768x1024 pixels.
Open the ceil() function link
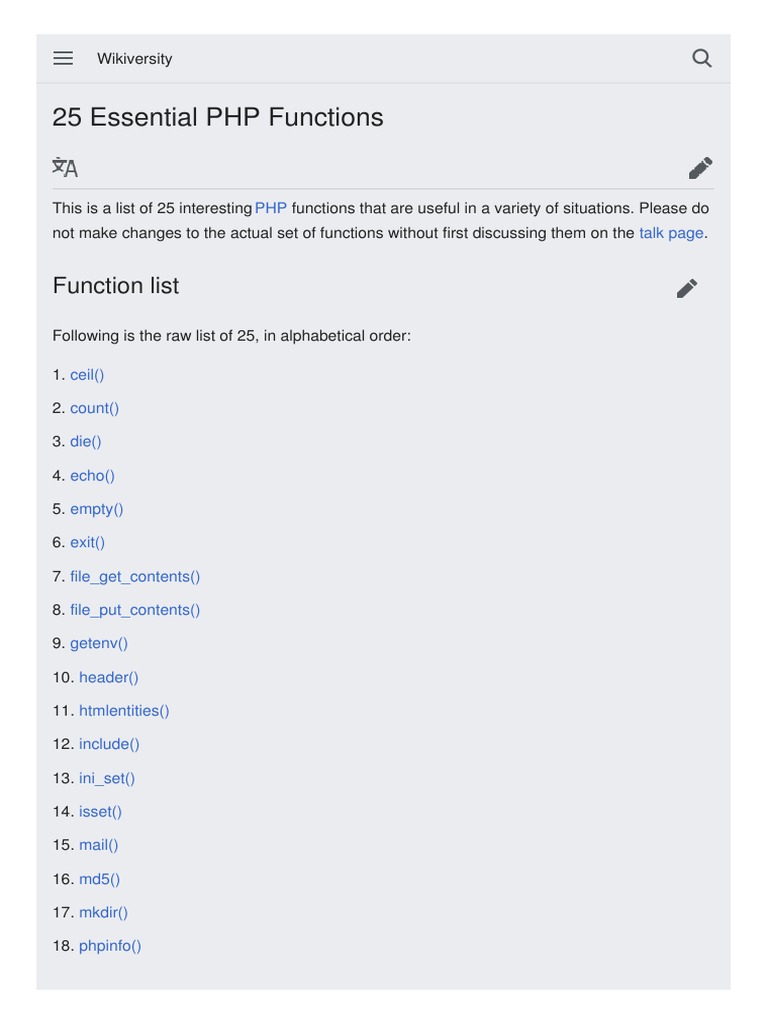[87, 375]
